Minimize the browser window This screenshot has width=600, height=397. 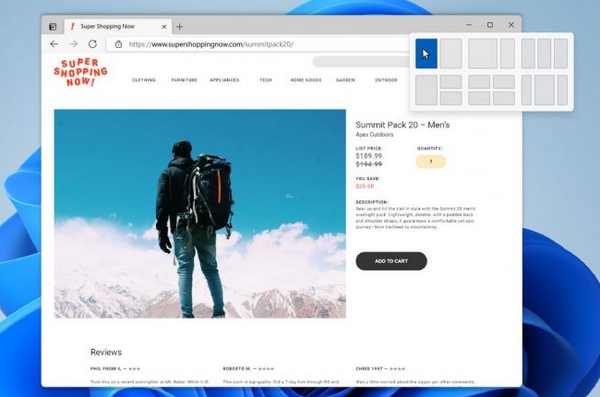coord(469,25)
